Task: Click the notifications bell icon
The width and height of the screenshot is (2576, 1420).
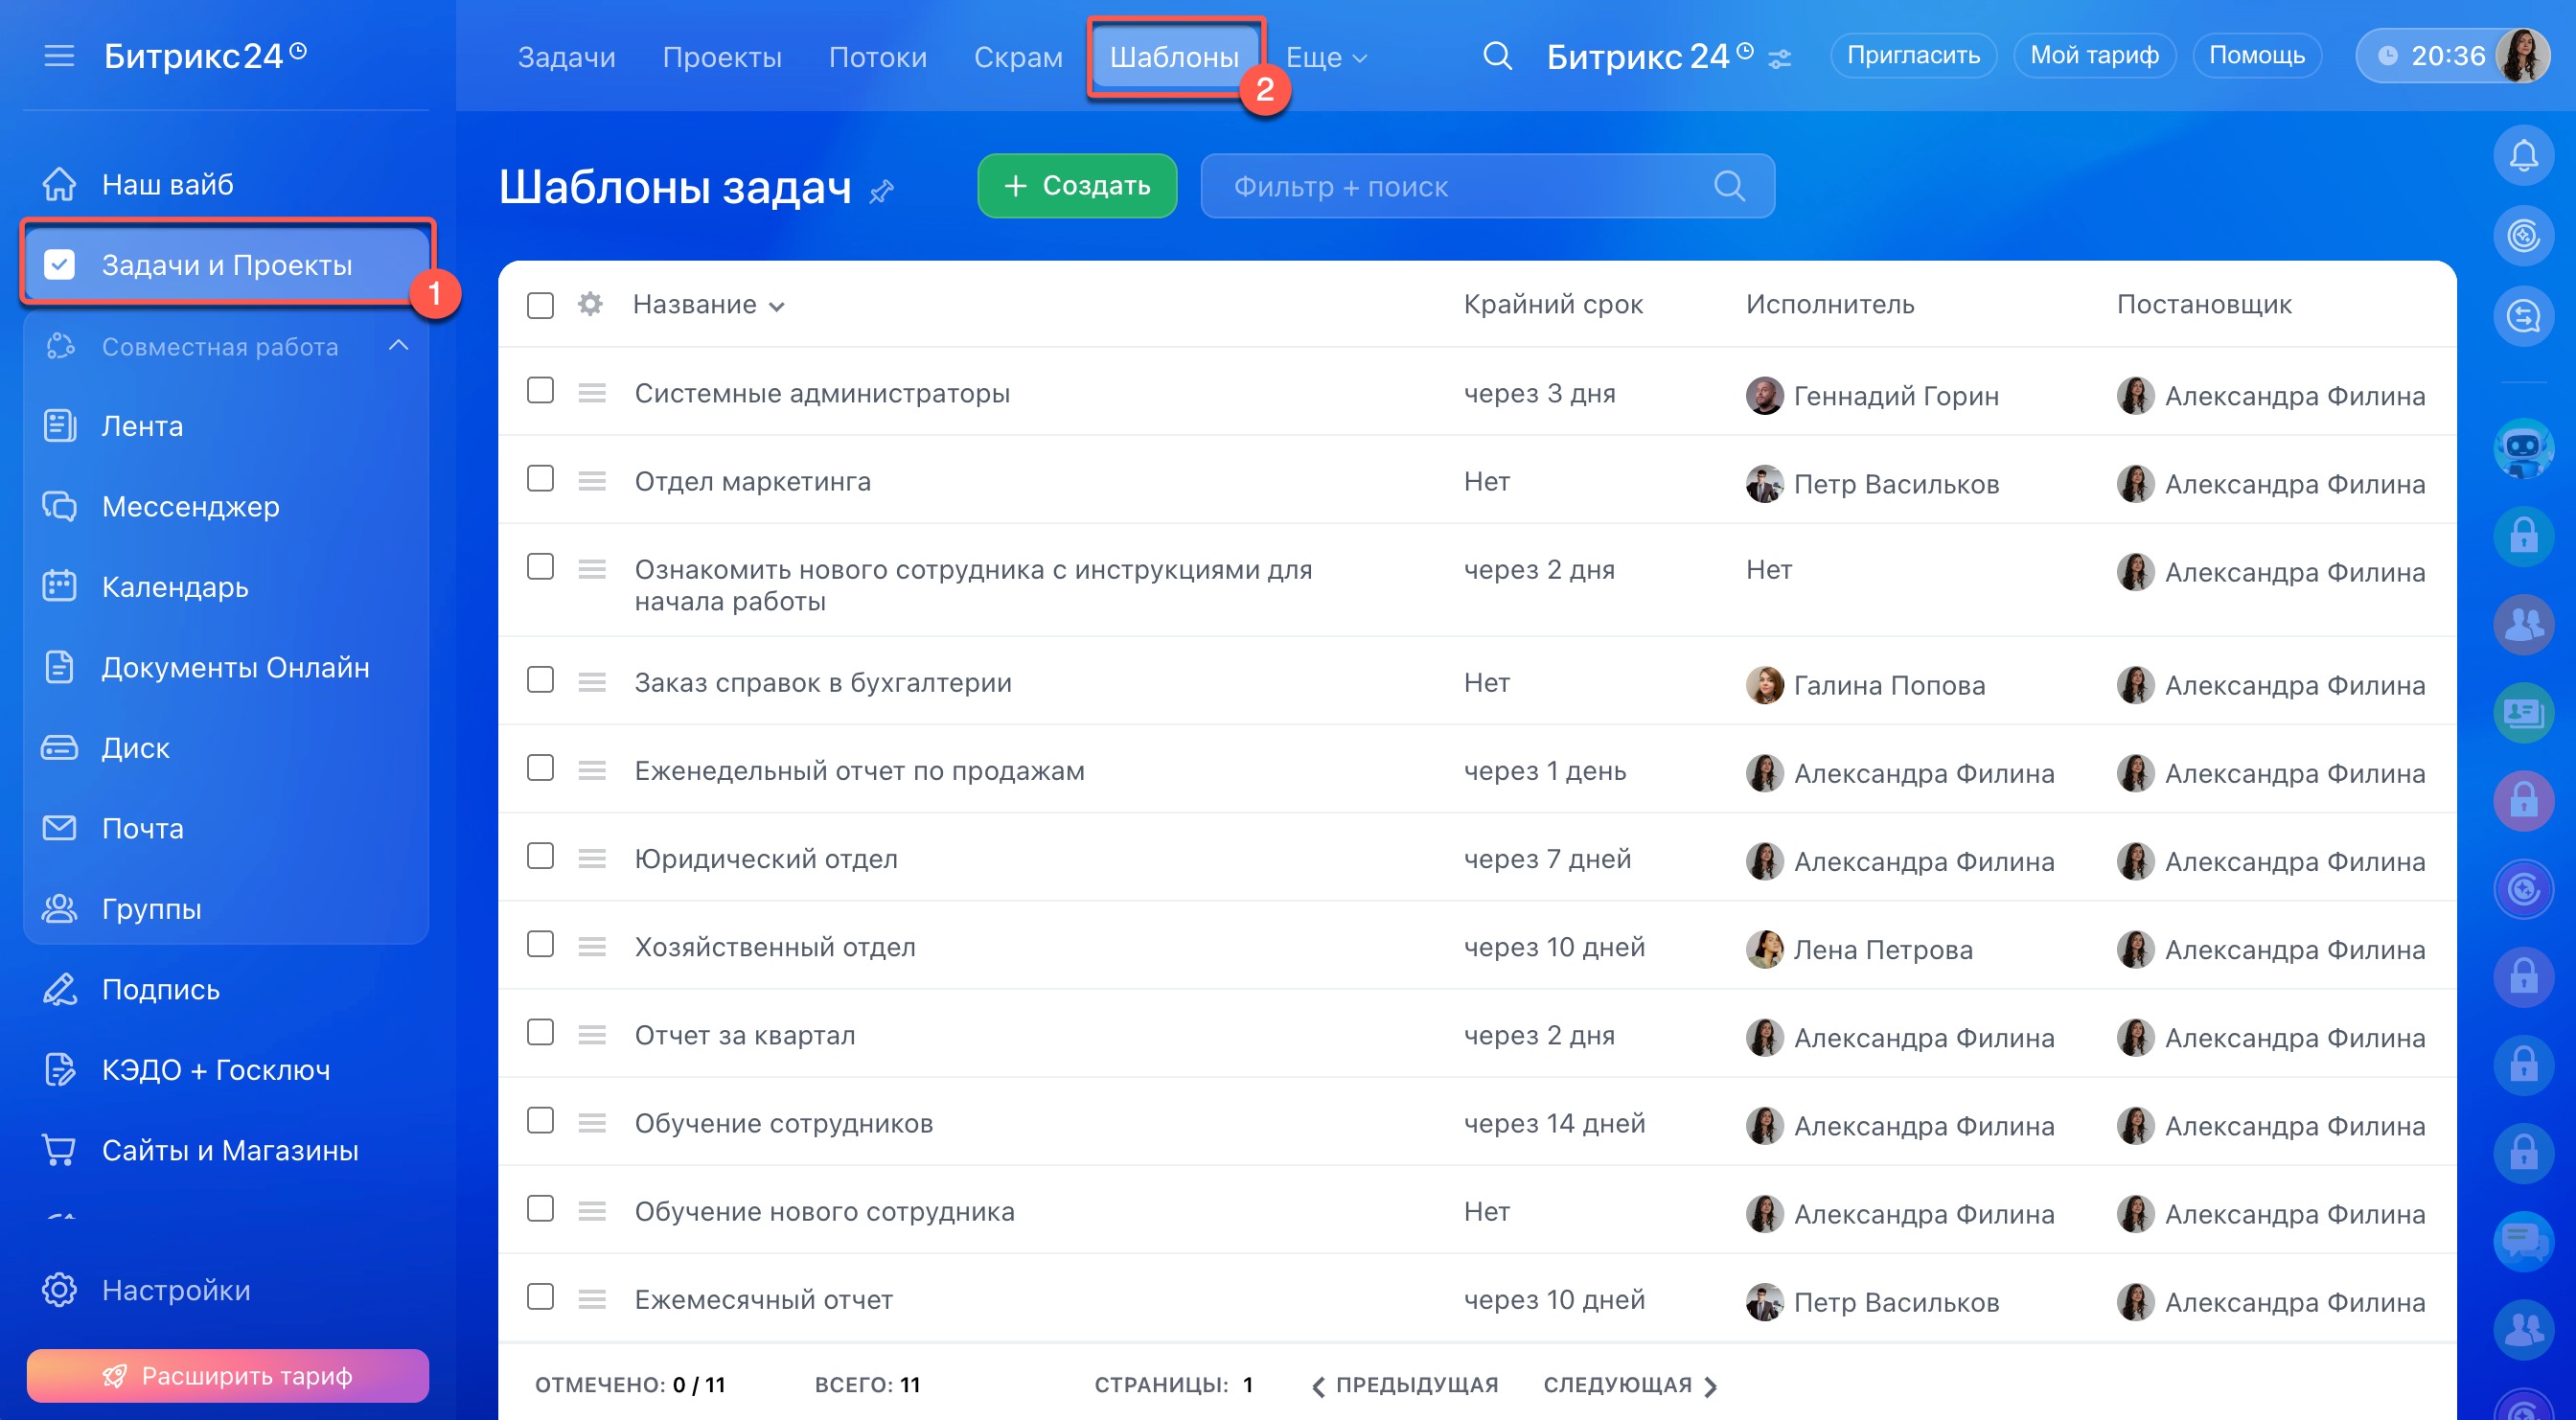Action: [2523, 156]
